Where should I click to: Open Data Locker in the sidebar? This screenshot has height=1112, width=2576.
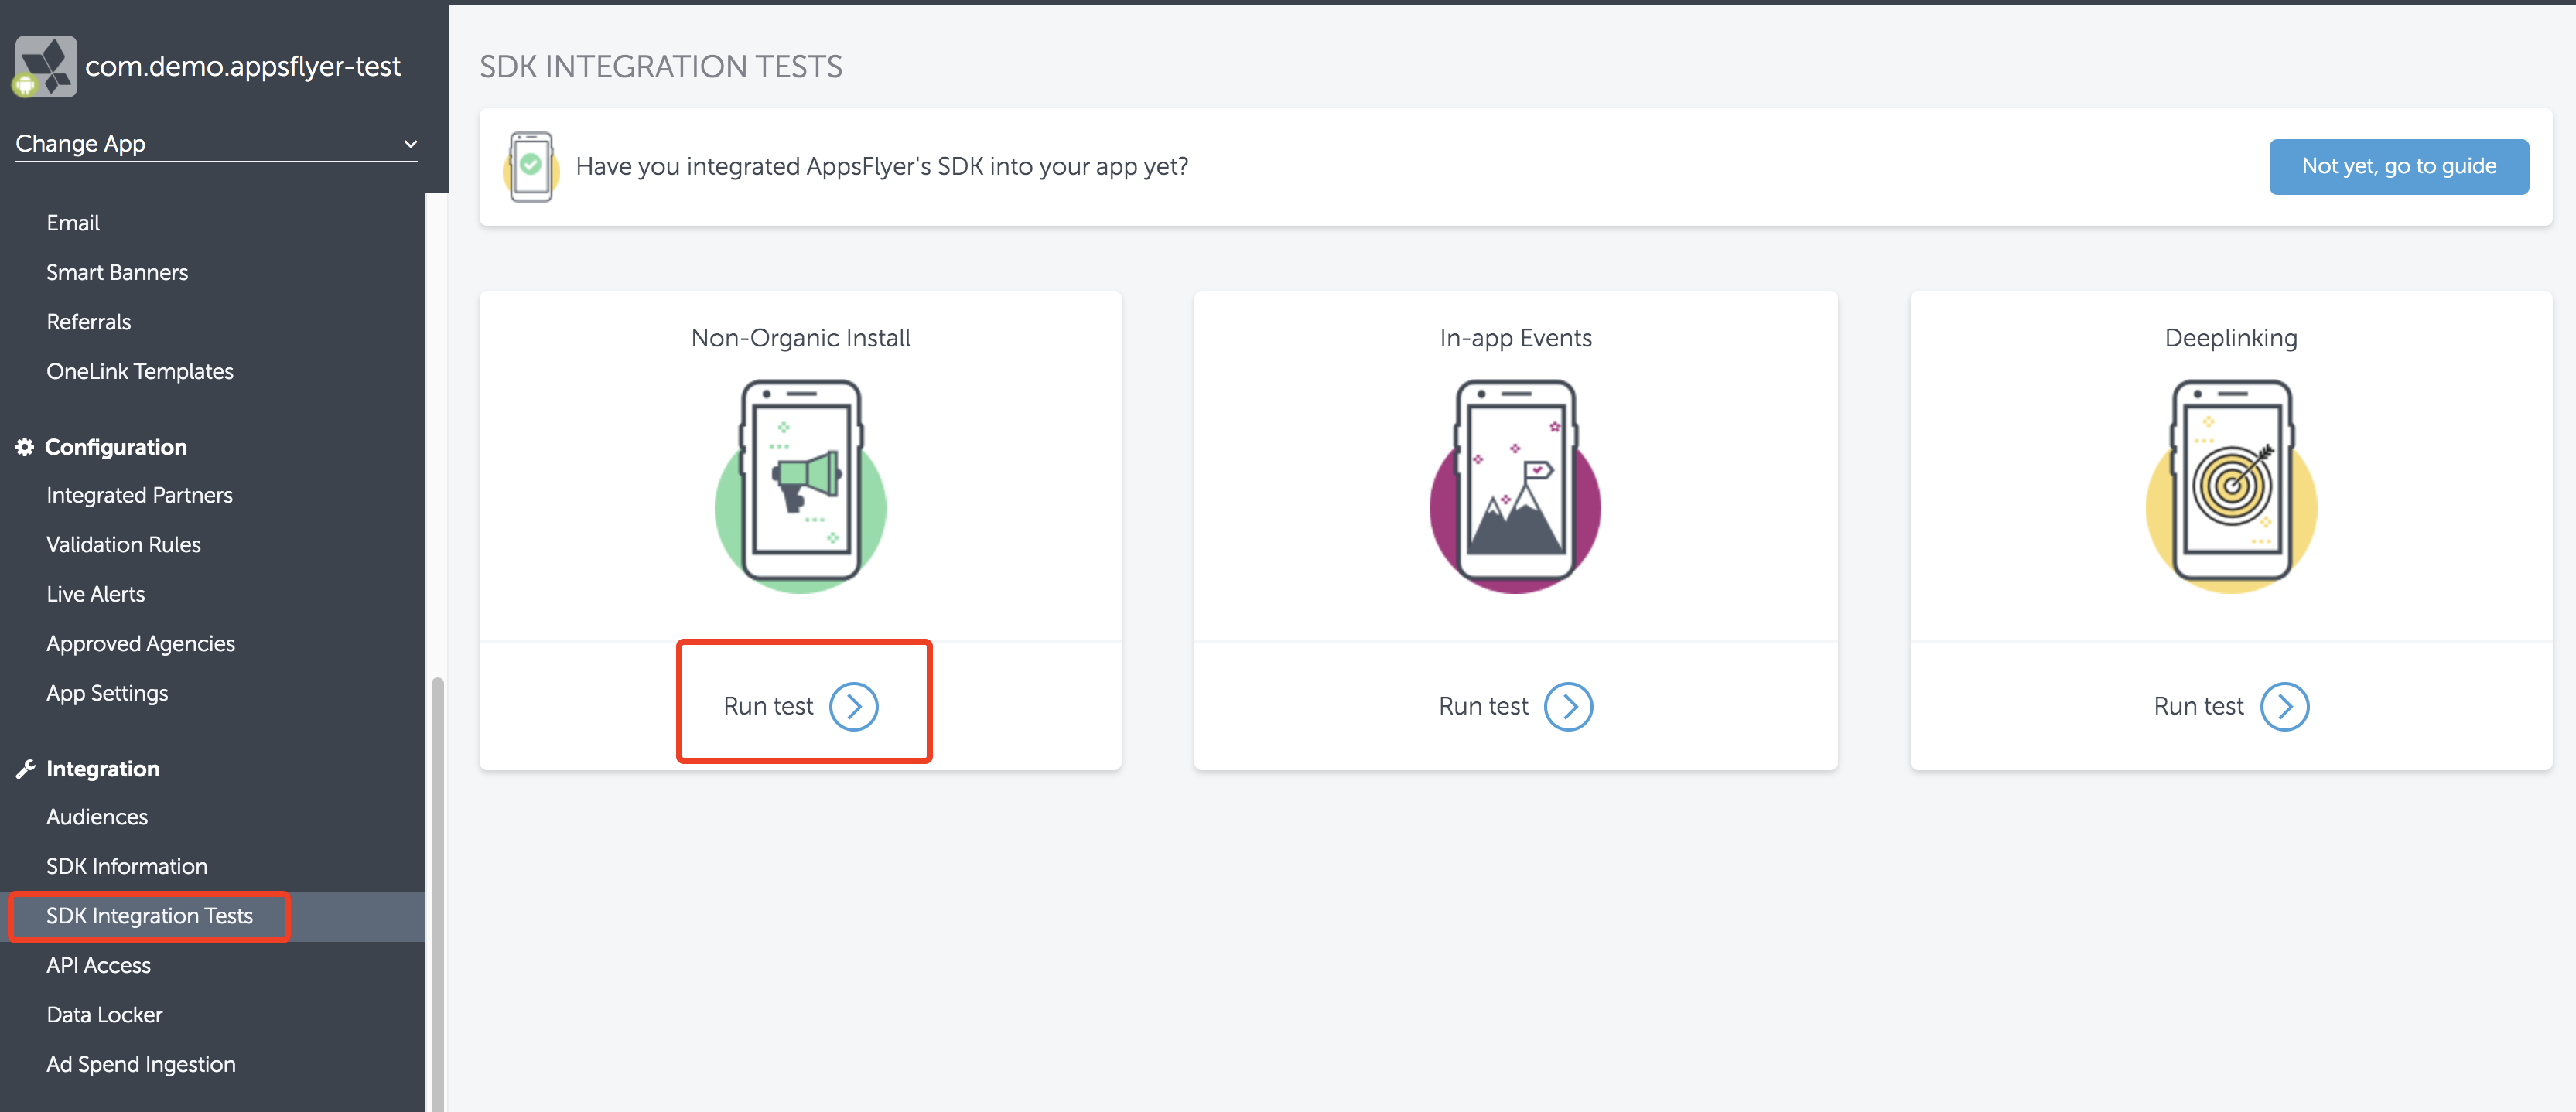(x=104, y=1015)
